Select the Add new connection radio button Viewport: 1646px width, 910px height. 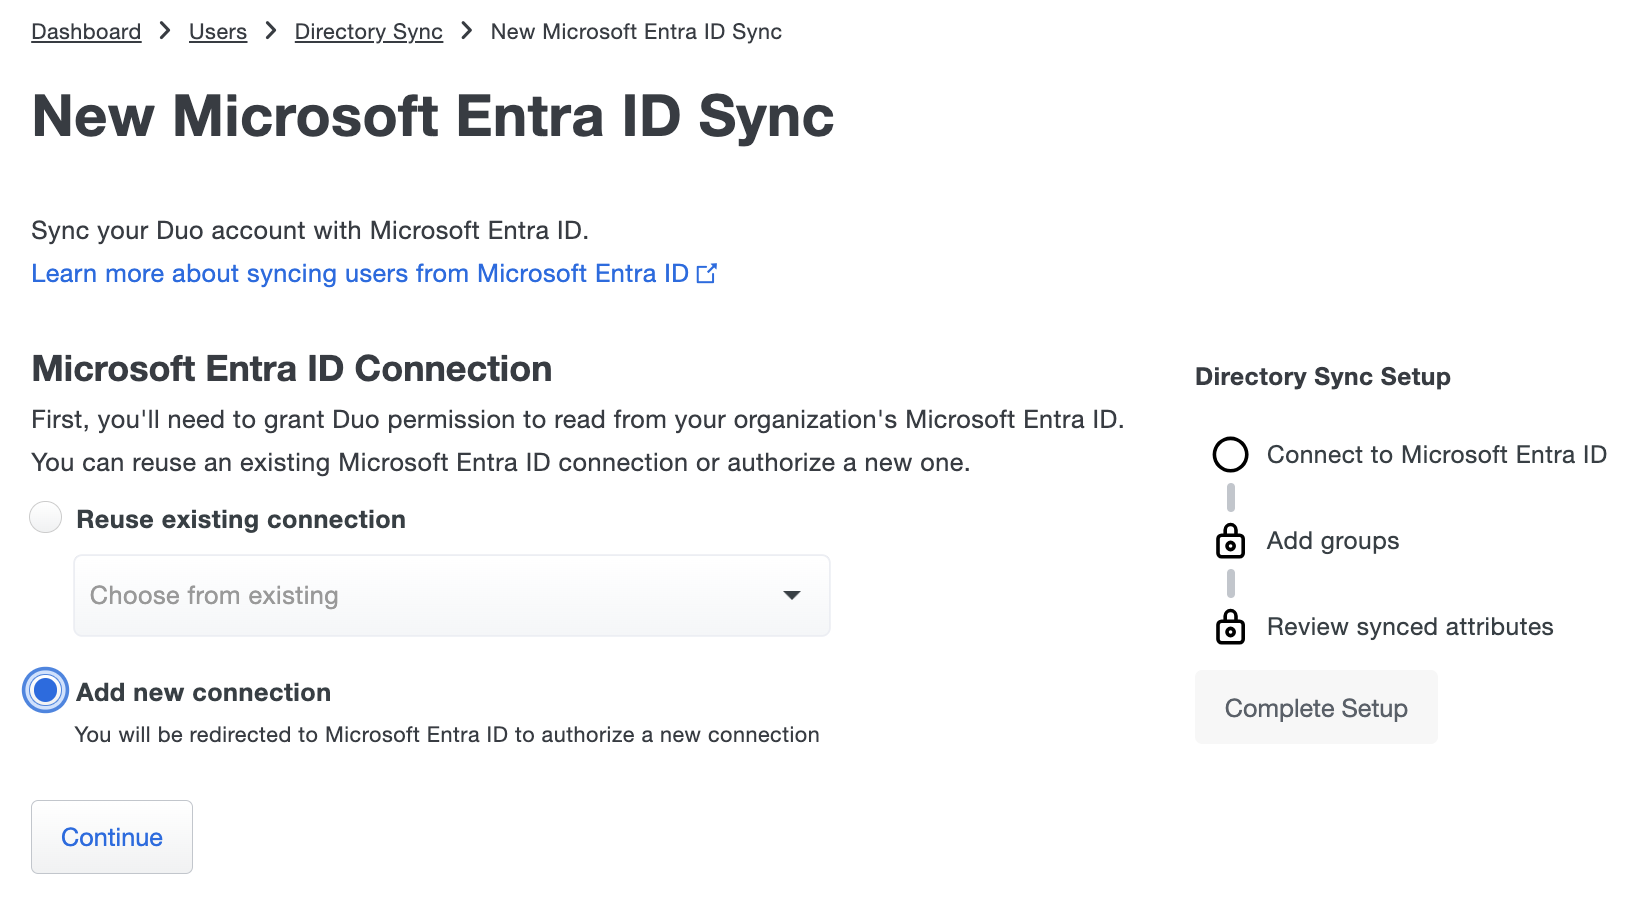tap(45, 690)
